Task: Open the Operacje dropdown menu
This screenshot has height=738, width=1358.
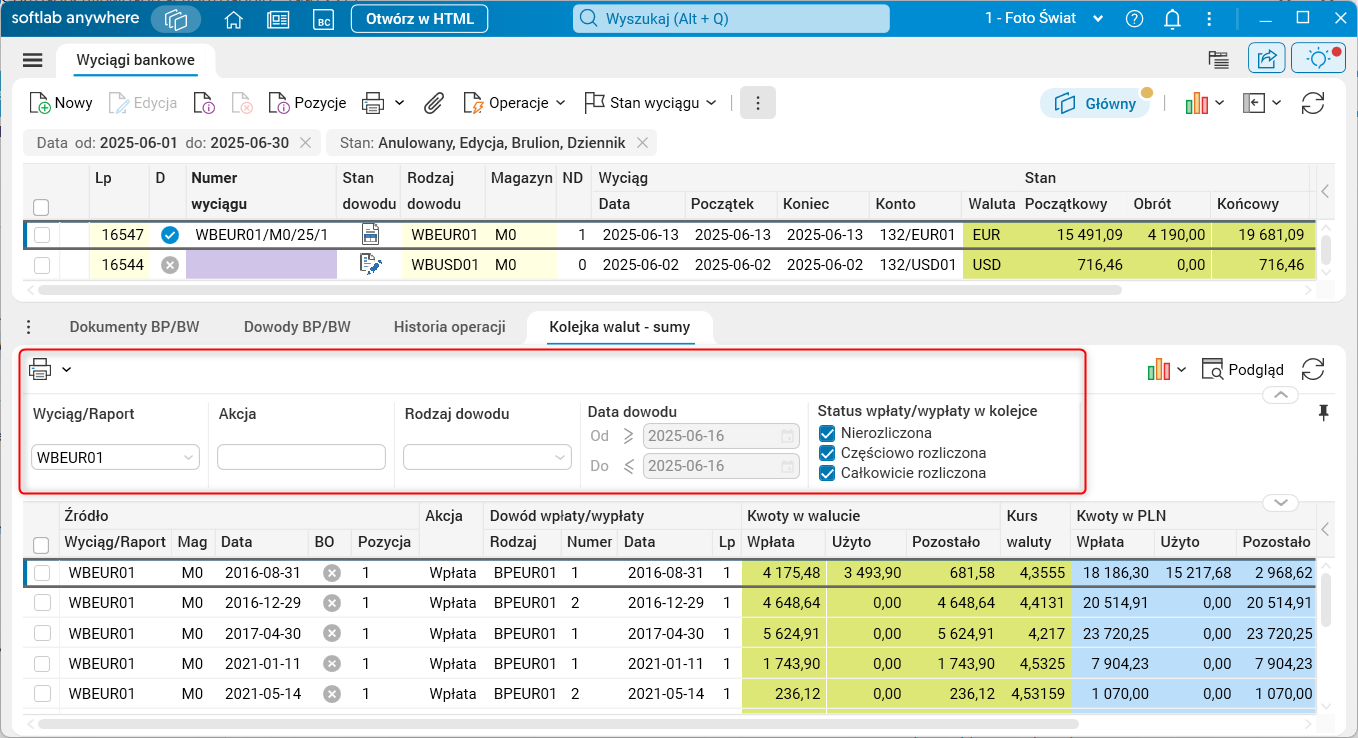Action: (x=515, y=103)
